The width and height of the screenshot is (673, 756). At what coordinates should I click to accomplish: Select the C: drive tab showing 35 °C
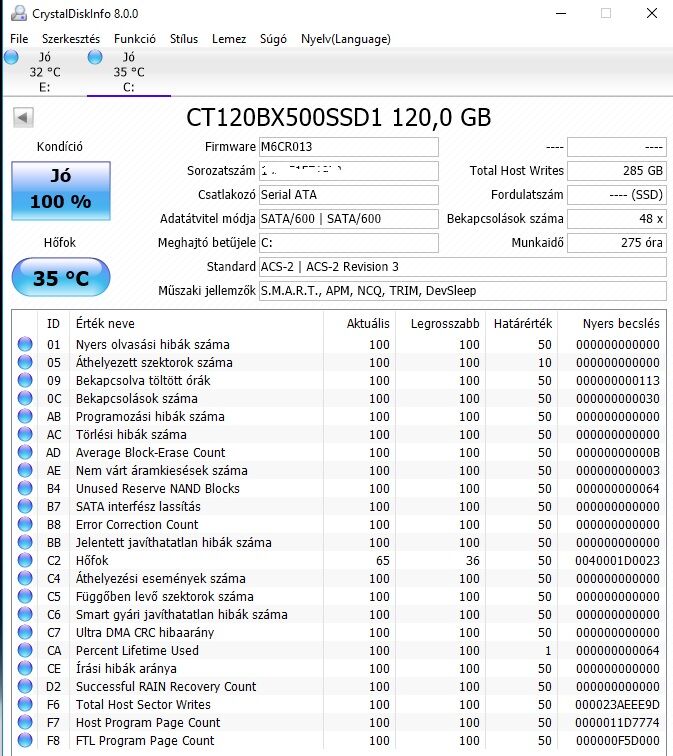point(129,72)
